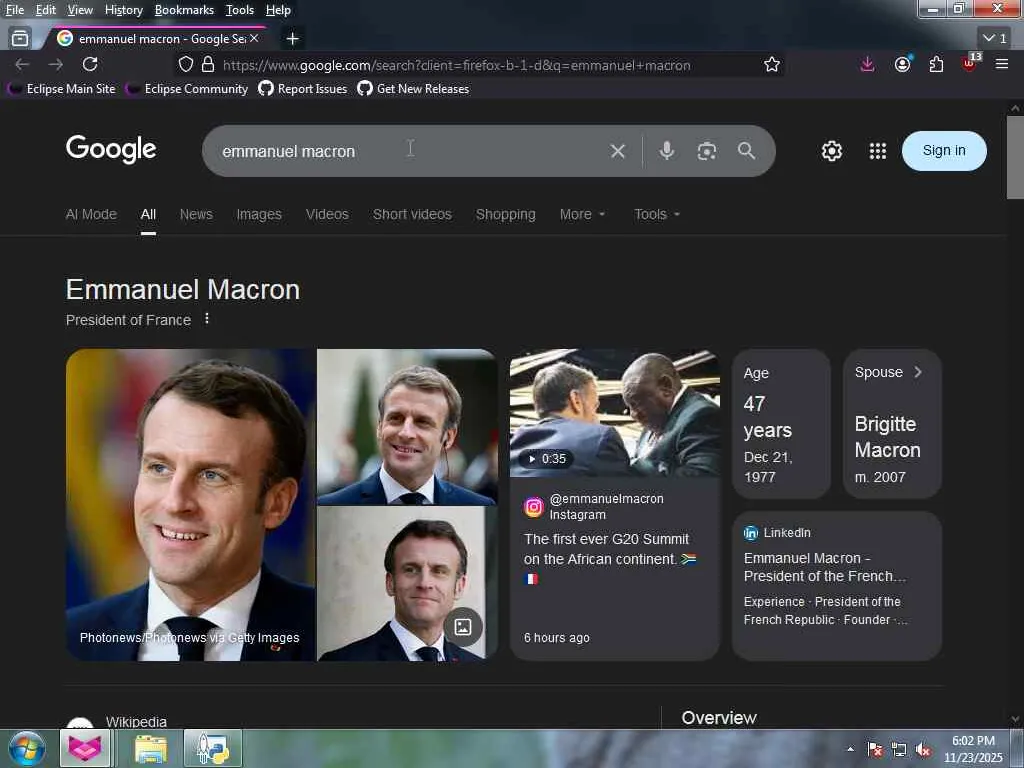Open a new browser tab
1024x768 pixels.
click(293, 39)
